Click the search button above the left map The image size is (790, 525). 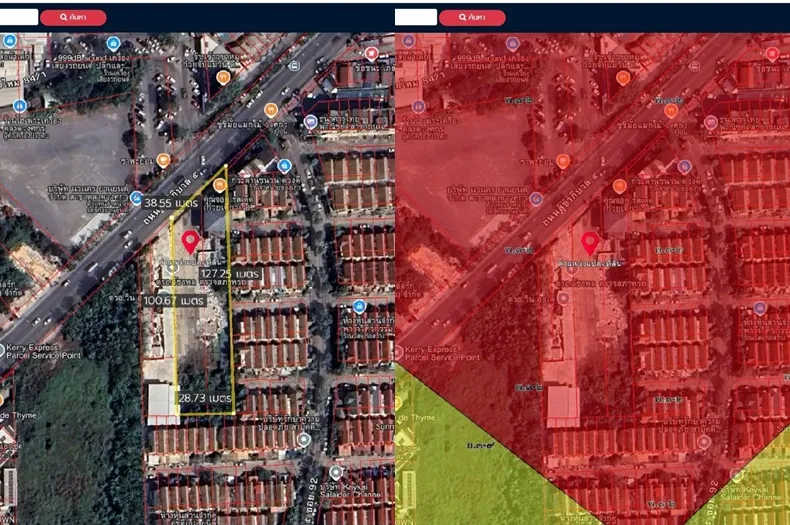[x=73, y=17]
